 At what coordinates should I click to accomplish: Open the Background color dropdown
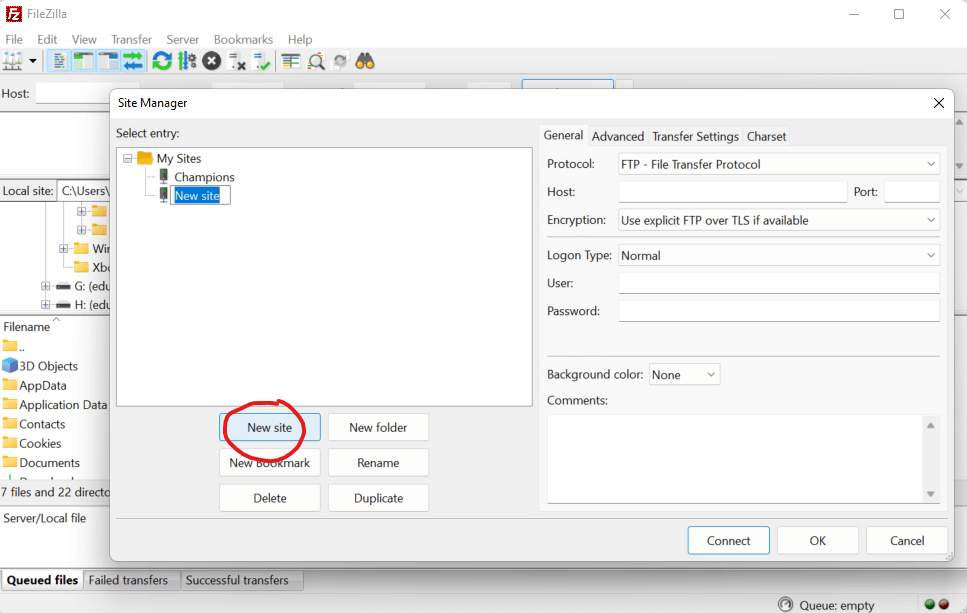click(x=685, y=375)
